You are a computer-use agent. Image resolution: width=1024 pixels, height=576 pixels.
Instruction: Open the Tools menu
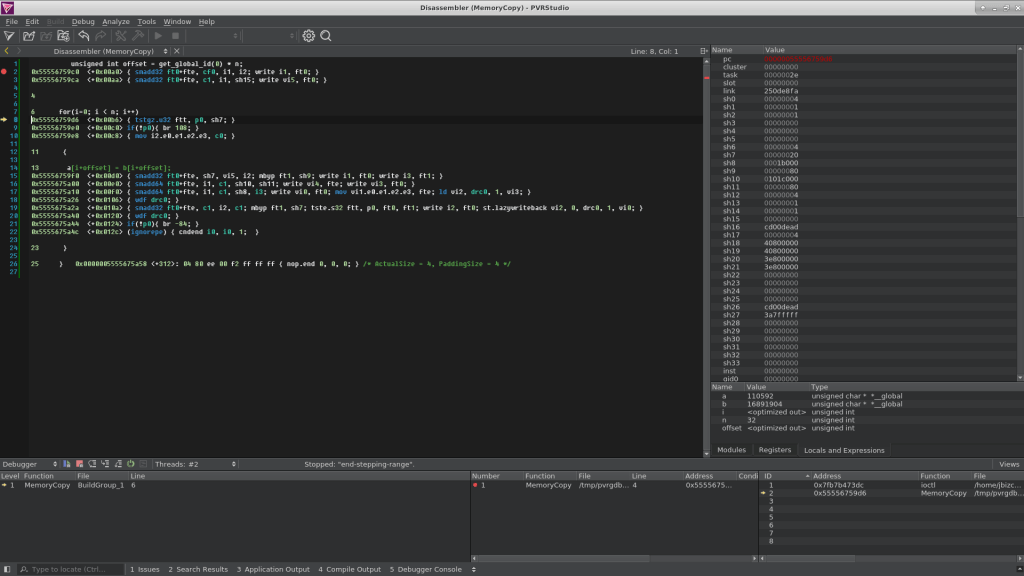click(x=146, y=22)
